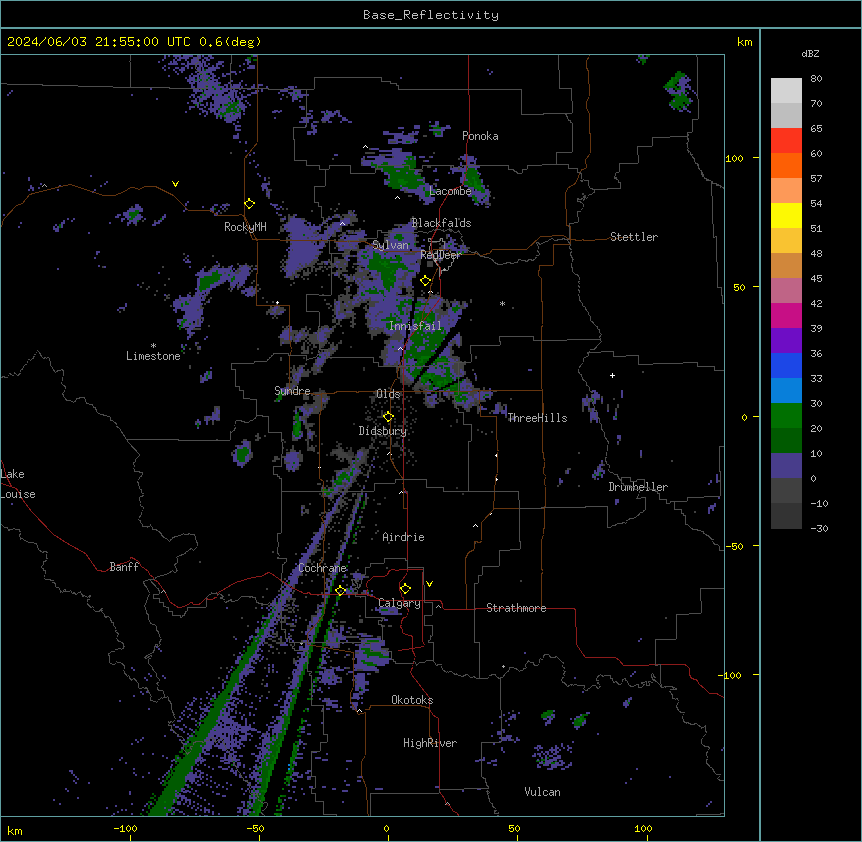The image size is (862, 842).
Task: Click the -50 tick on the horizontal axis
Action: pyautogui.click(x=255, y=828)
